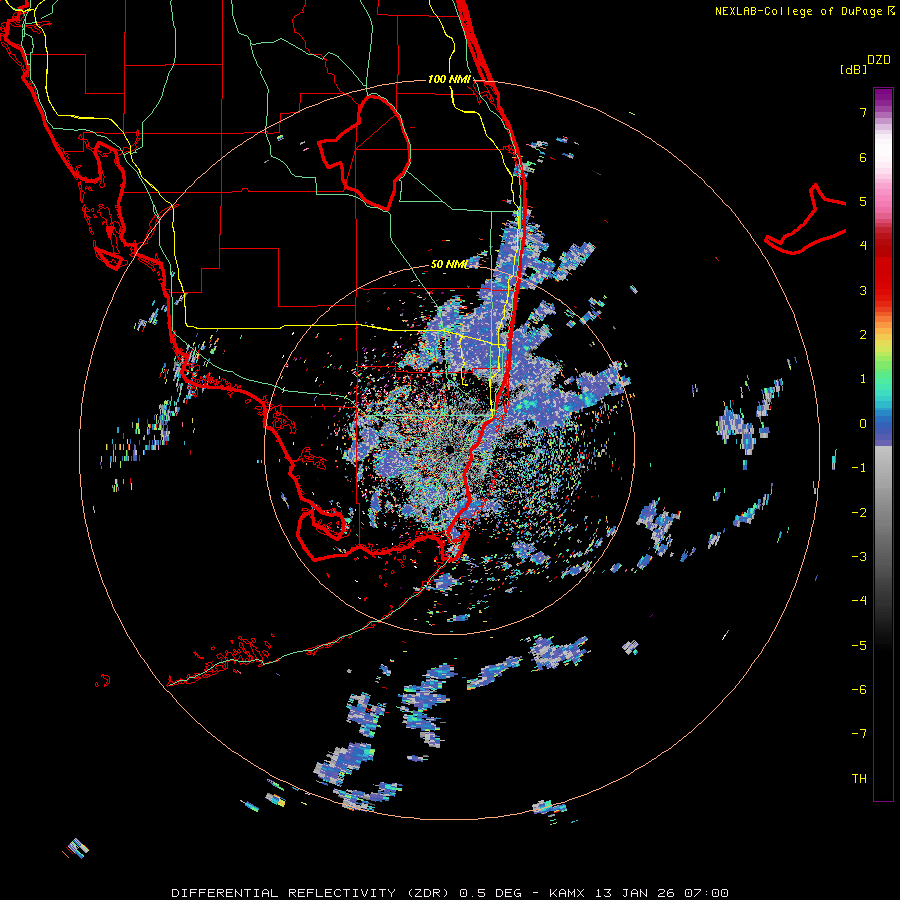Click the -2 dB value on color scale

tap(859, 513)
